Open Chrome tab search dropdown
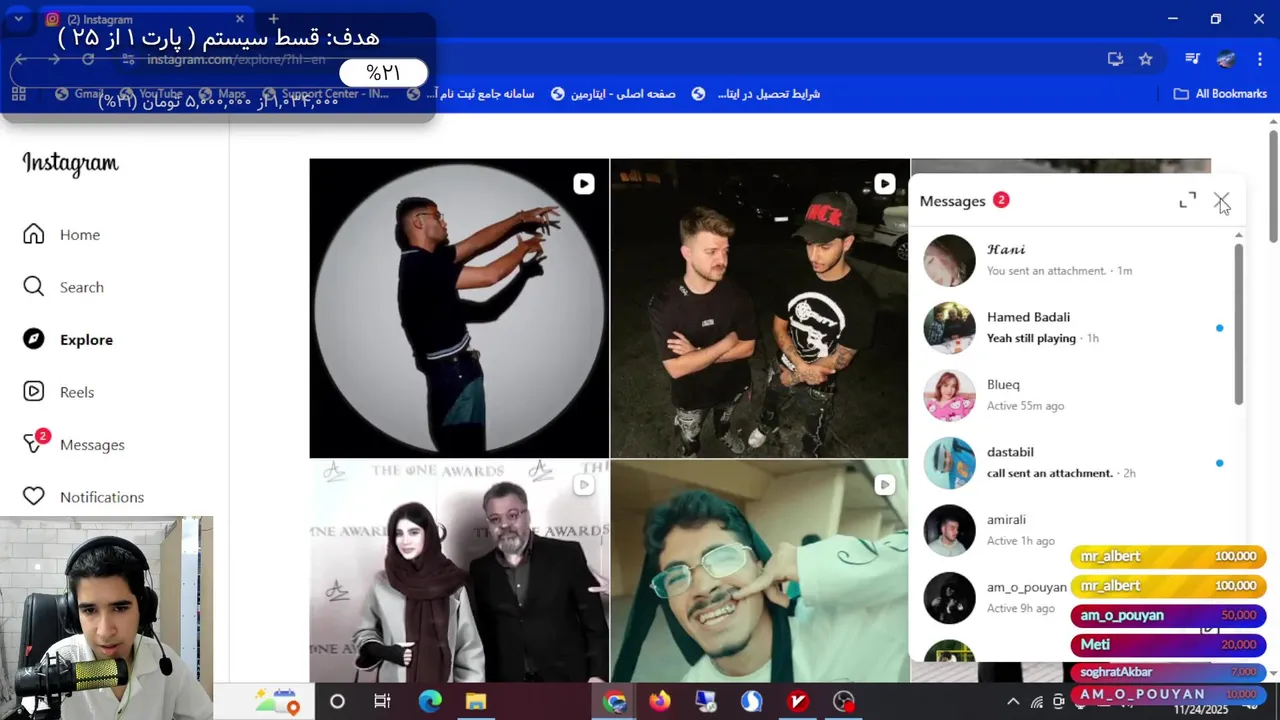 pos(18,19)
